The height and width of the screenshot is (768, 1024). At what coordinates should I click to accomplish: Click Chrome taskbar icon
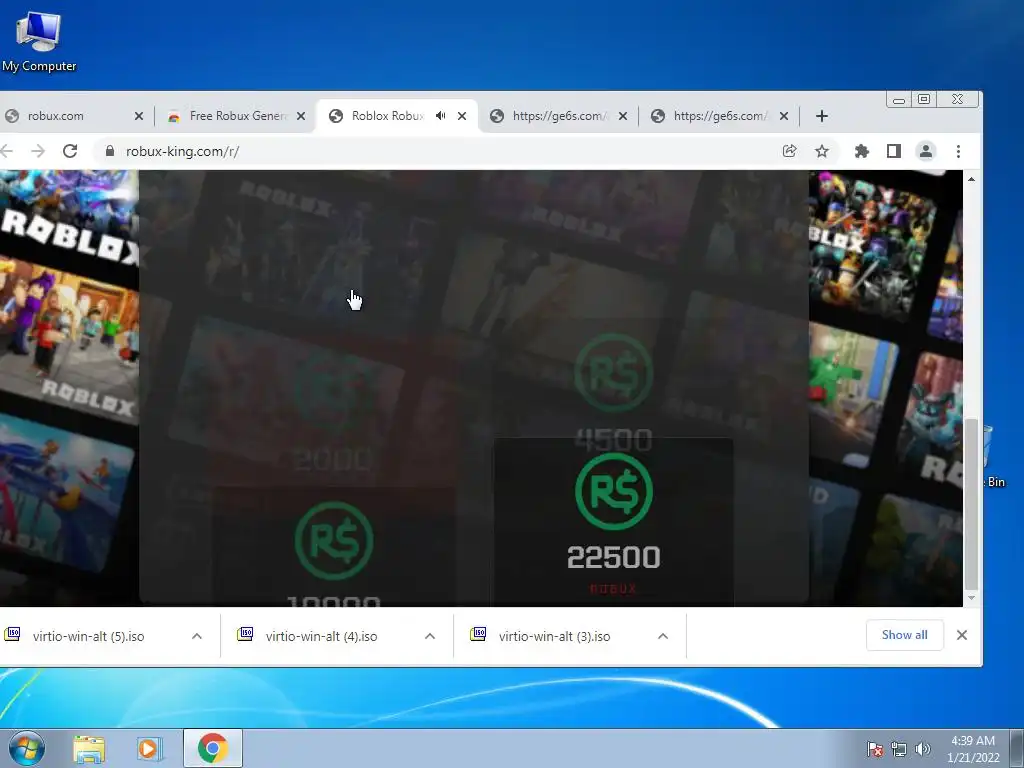click(x=213, y=749)
